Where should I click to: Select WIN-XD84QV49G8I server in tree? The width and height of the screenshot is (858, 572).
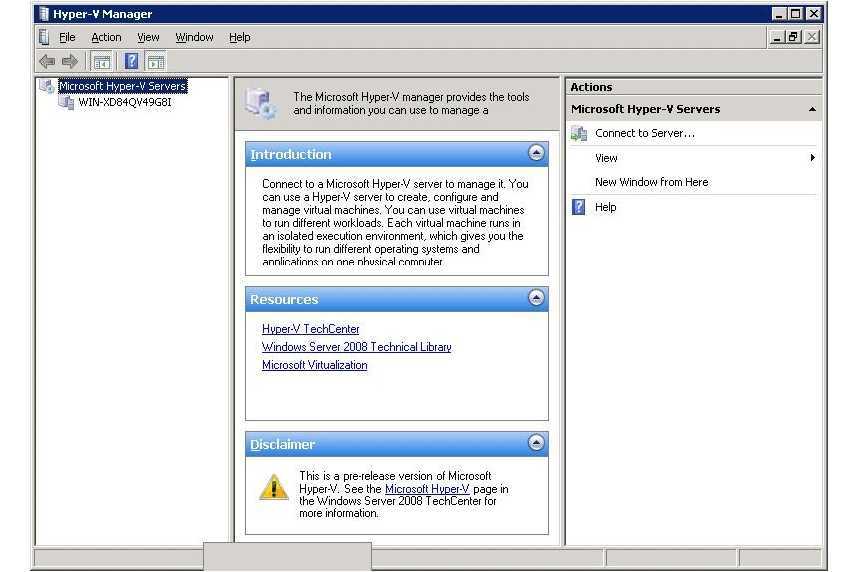pyautogui.click(x=125, y=102)
